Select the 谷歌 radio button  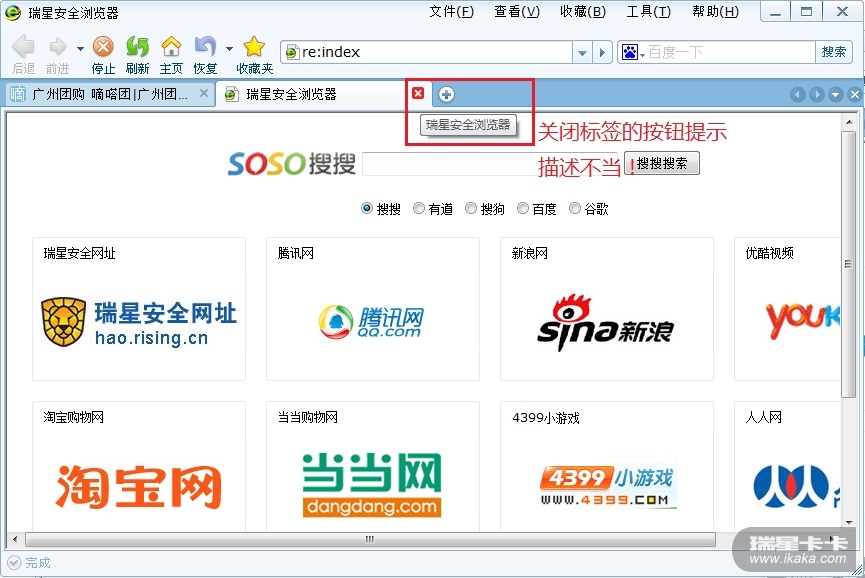pyautogui.click(x=574, y=208)
